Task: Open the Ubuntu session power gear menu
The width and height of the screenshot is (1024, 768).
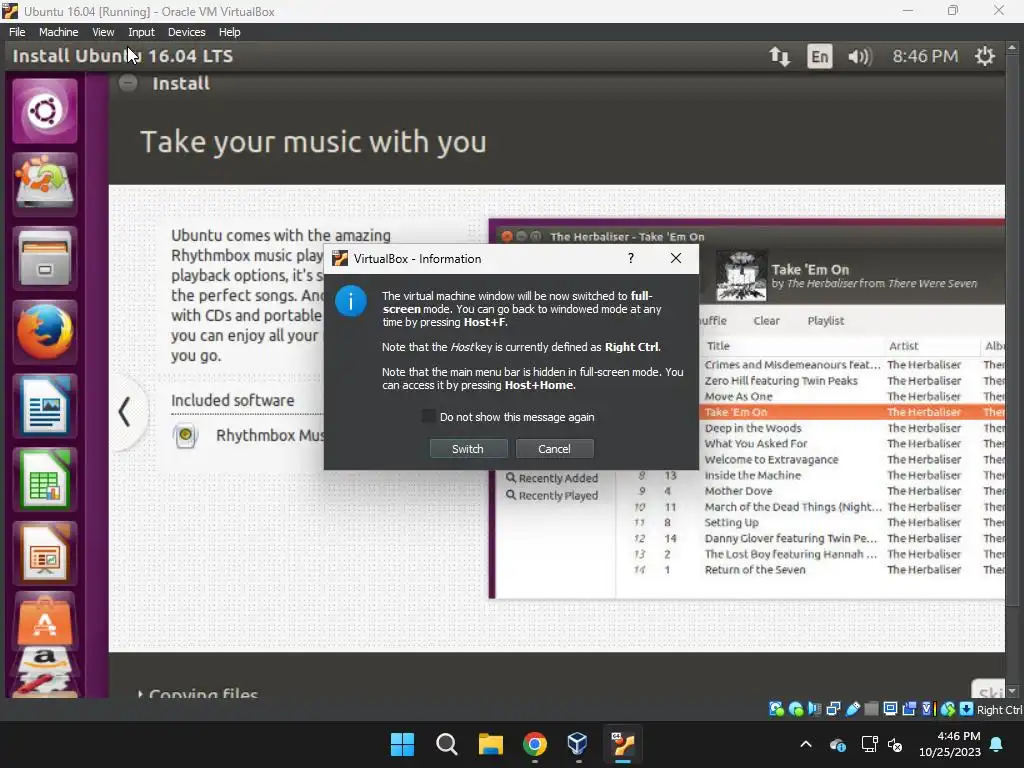Action: click(985, 56)
